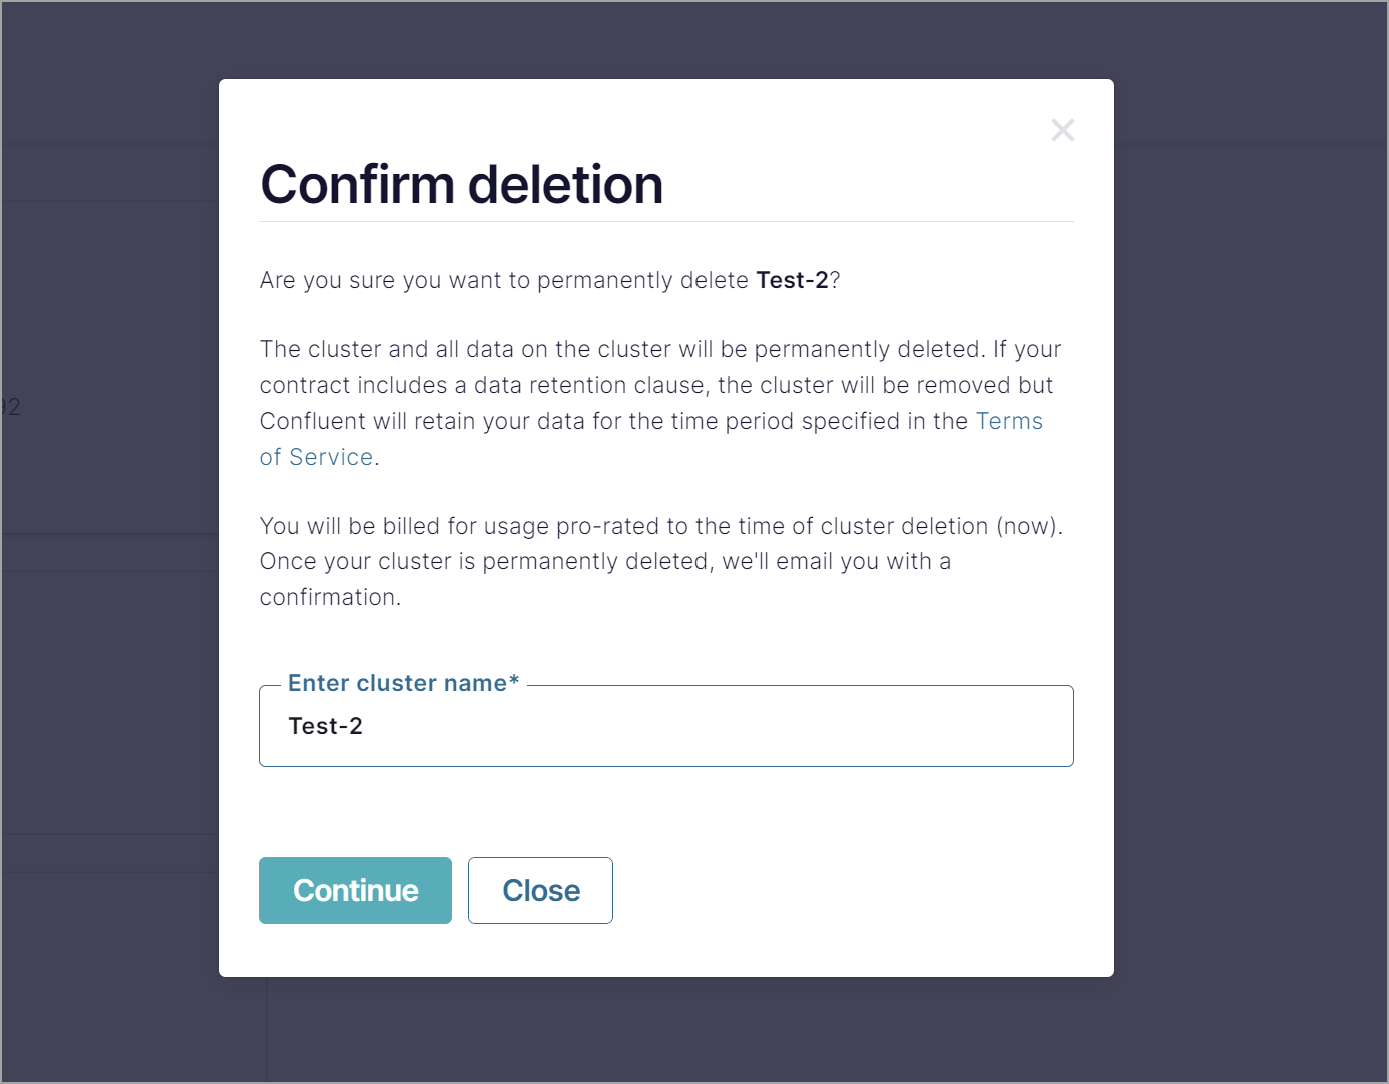Open the Terms of Service link
This screenshot has height=1084, width=1389.
coord(1010,421)
